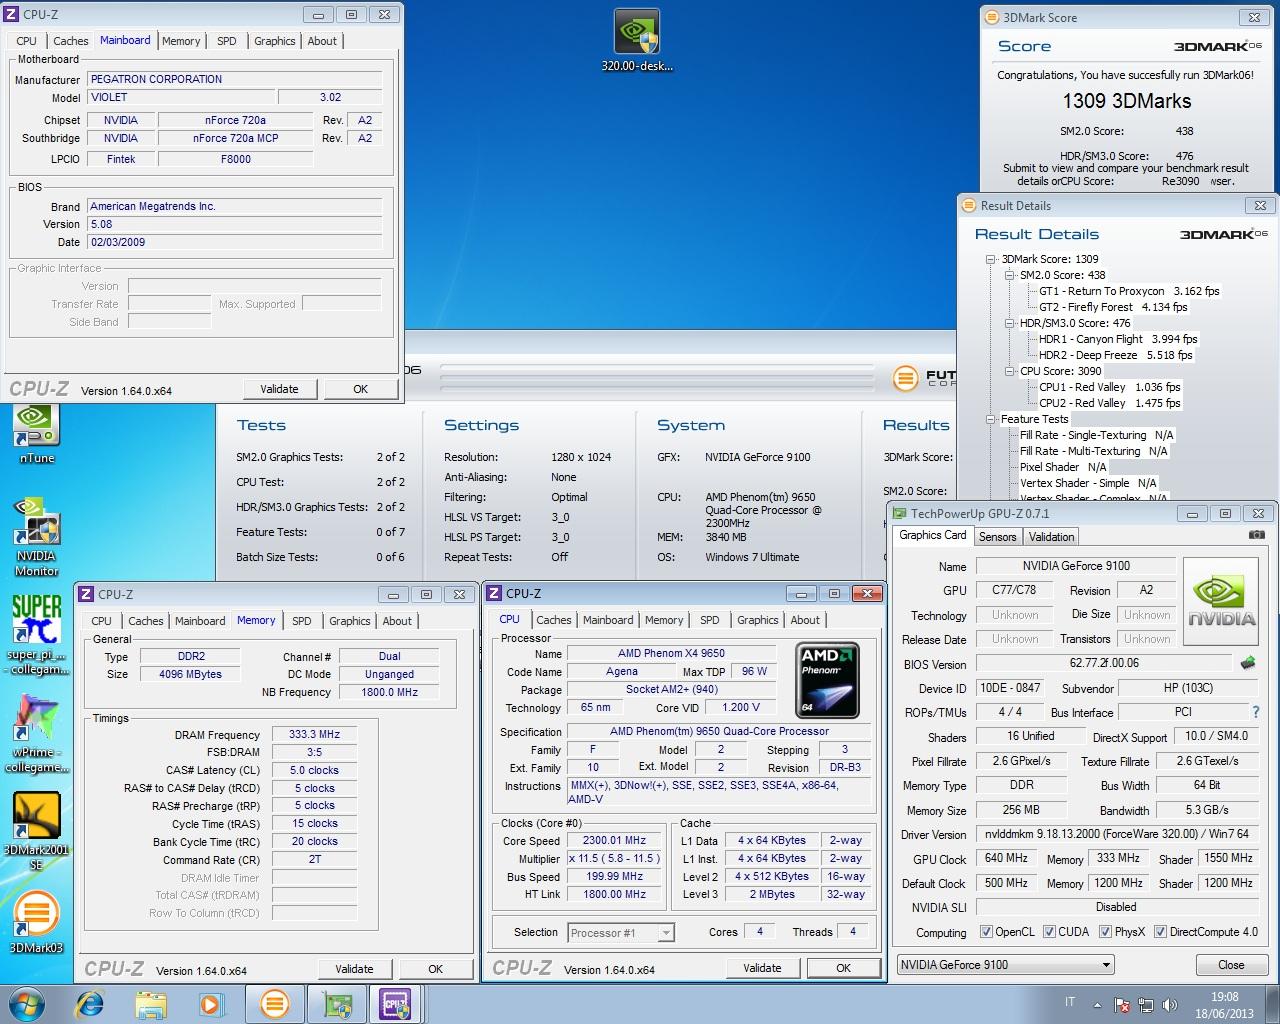
Task: Click OK in the Memory CPU-Z window
Action: point(435,969)
